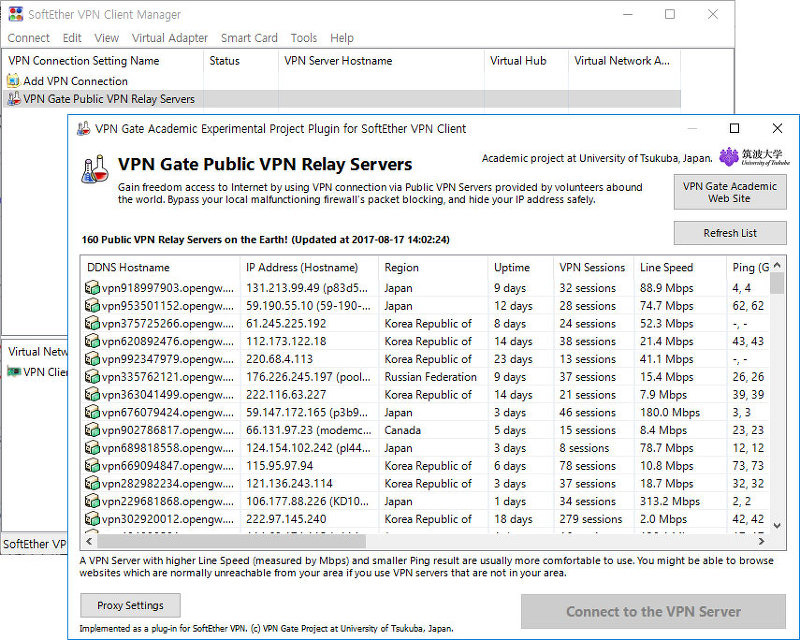The image size is (800, 640).
Task: Click server icon for vpn335762121
Action: (92, 377)
